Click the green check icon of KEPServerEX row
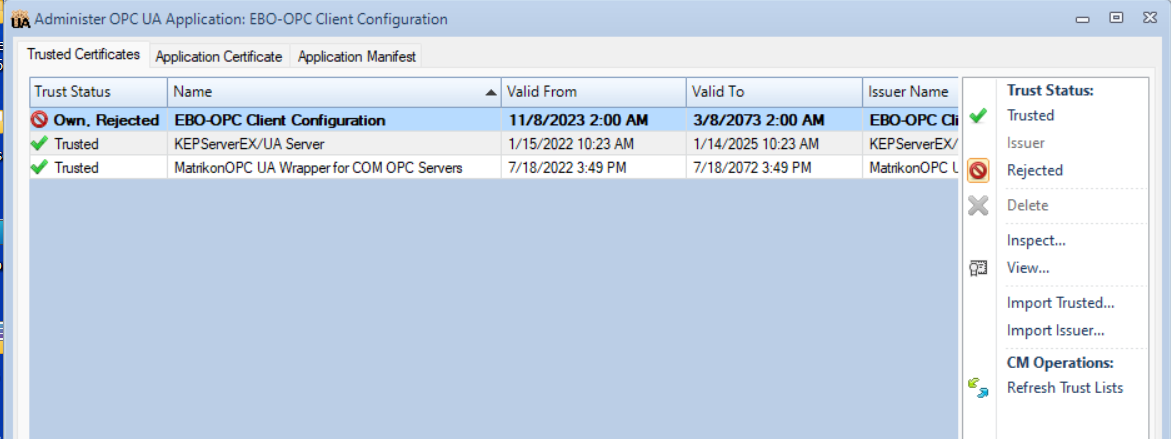The image size is (1171, 439). (x=40, y=143)
